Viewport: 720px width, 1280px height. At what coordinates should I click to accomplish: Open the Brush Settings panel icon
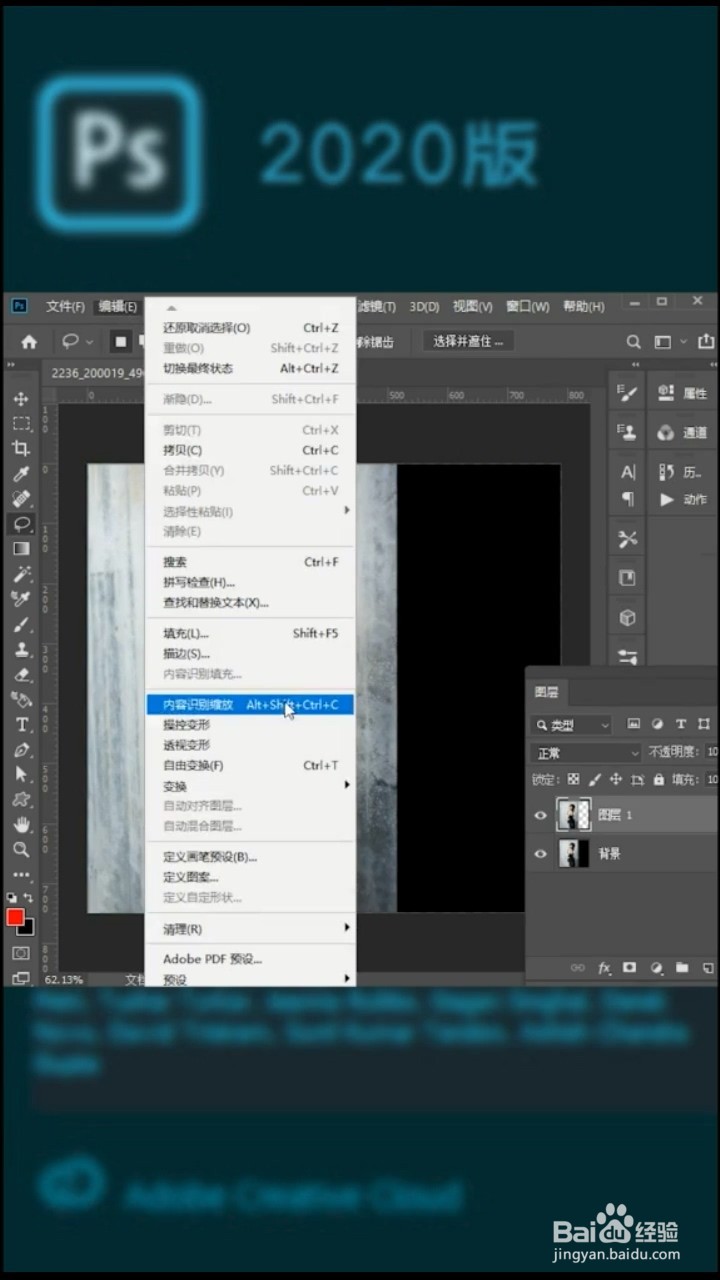(x=628, y=393)
